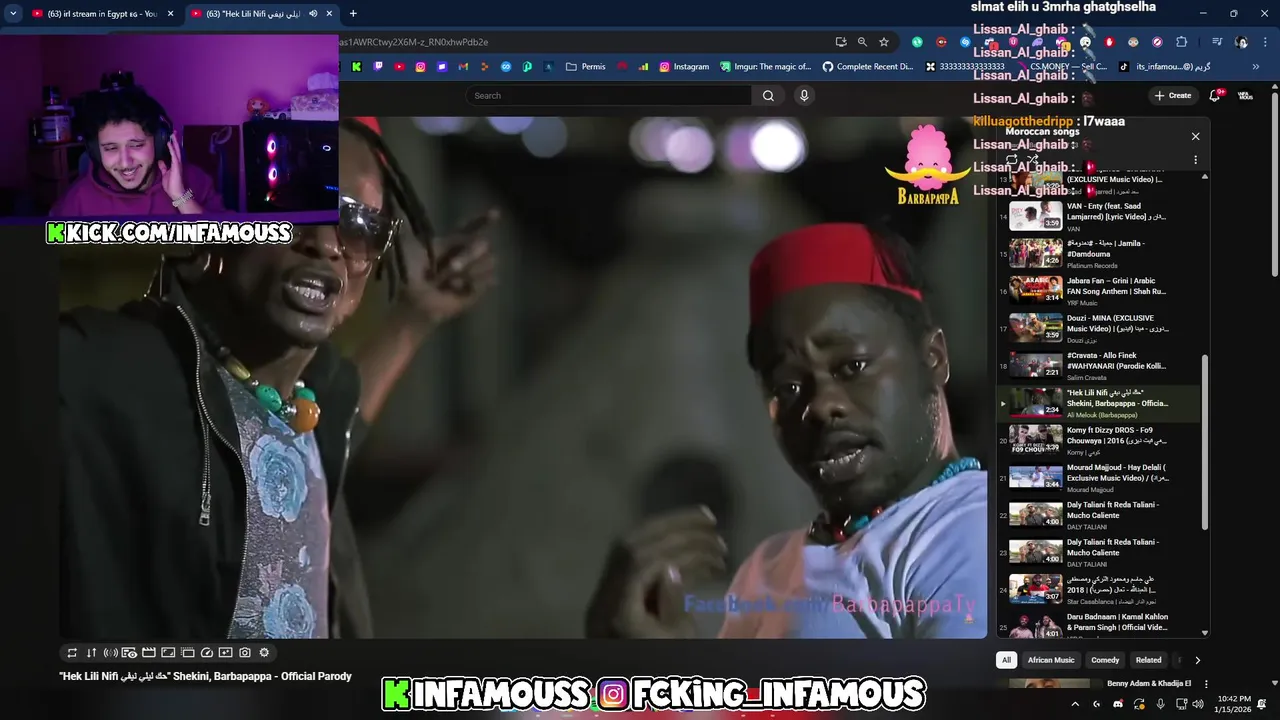1280x720 pixels.
Task: Show hidden system tray icons chevron
Action: click(x=1075, y=704)
